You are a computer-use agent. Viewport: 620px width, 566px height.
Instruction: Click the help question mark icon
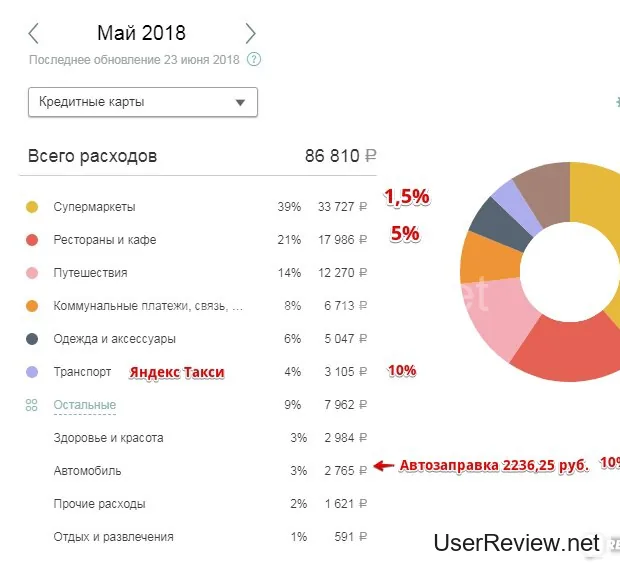254,60
